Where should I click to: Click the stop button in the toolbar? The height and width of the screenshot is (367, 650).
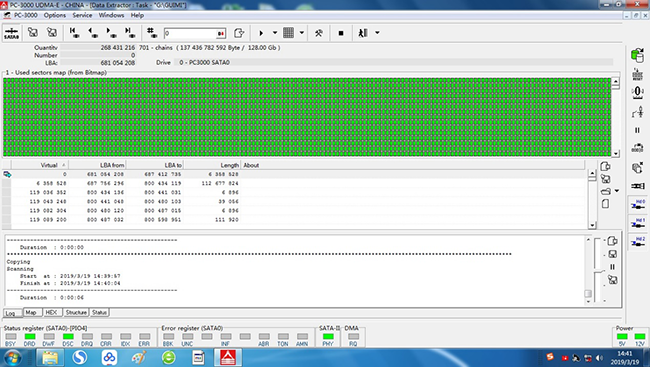pos(341,33)
